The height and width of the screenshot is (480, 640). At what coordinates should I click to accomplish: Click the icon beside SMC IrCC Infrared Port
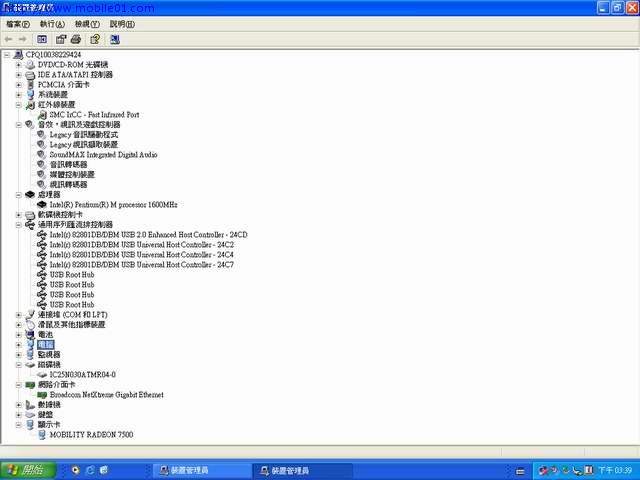coord(42,115)
